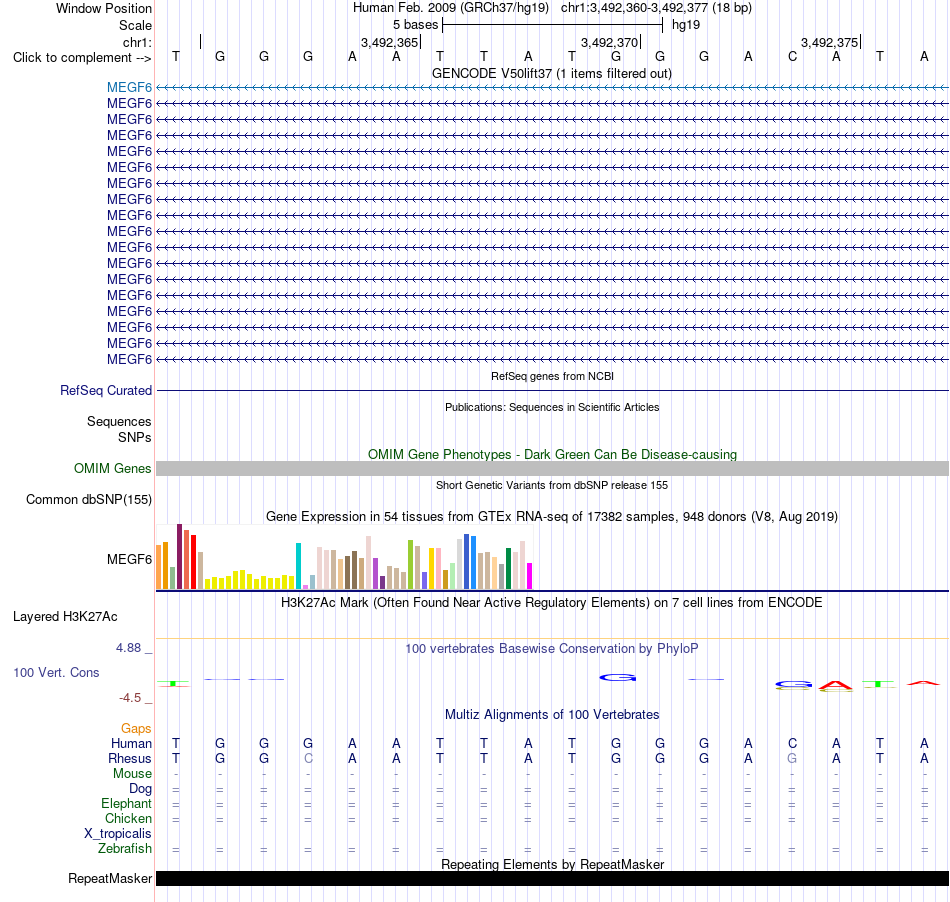Click the 'Click to complement -->' label
This screenshot has height=902, width=950.
click(x=82, y=58)
